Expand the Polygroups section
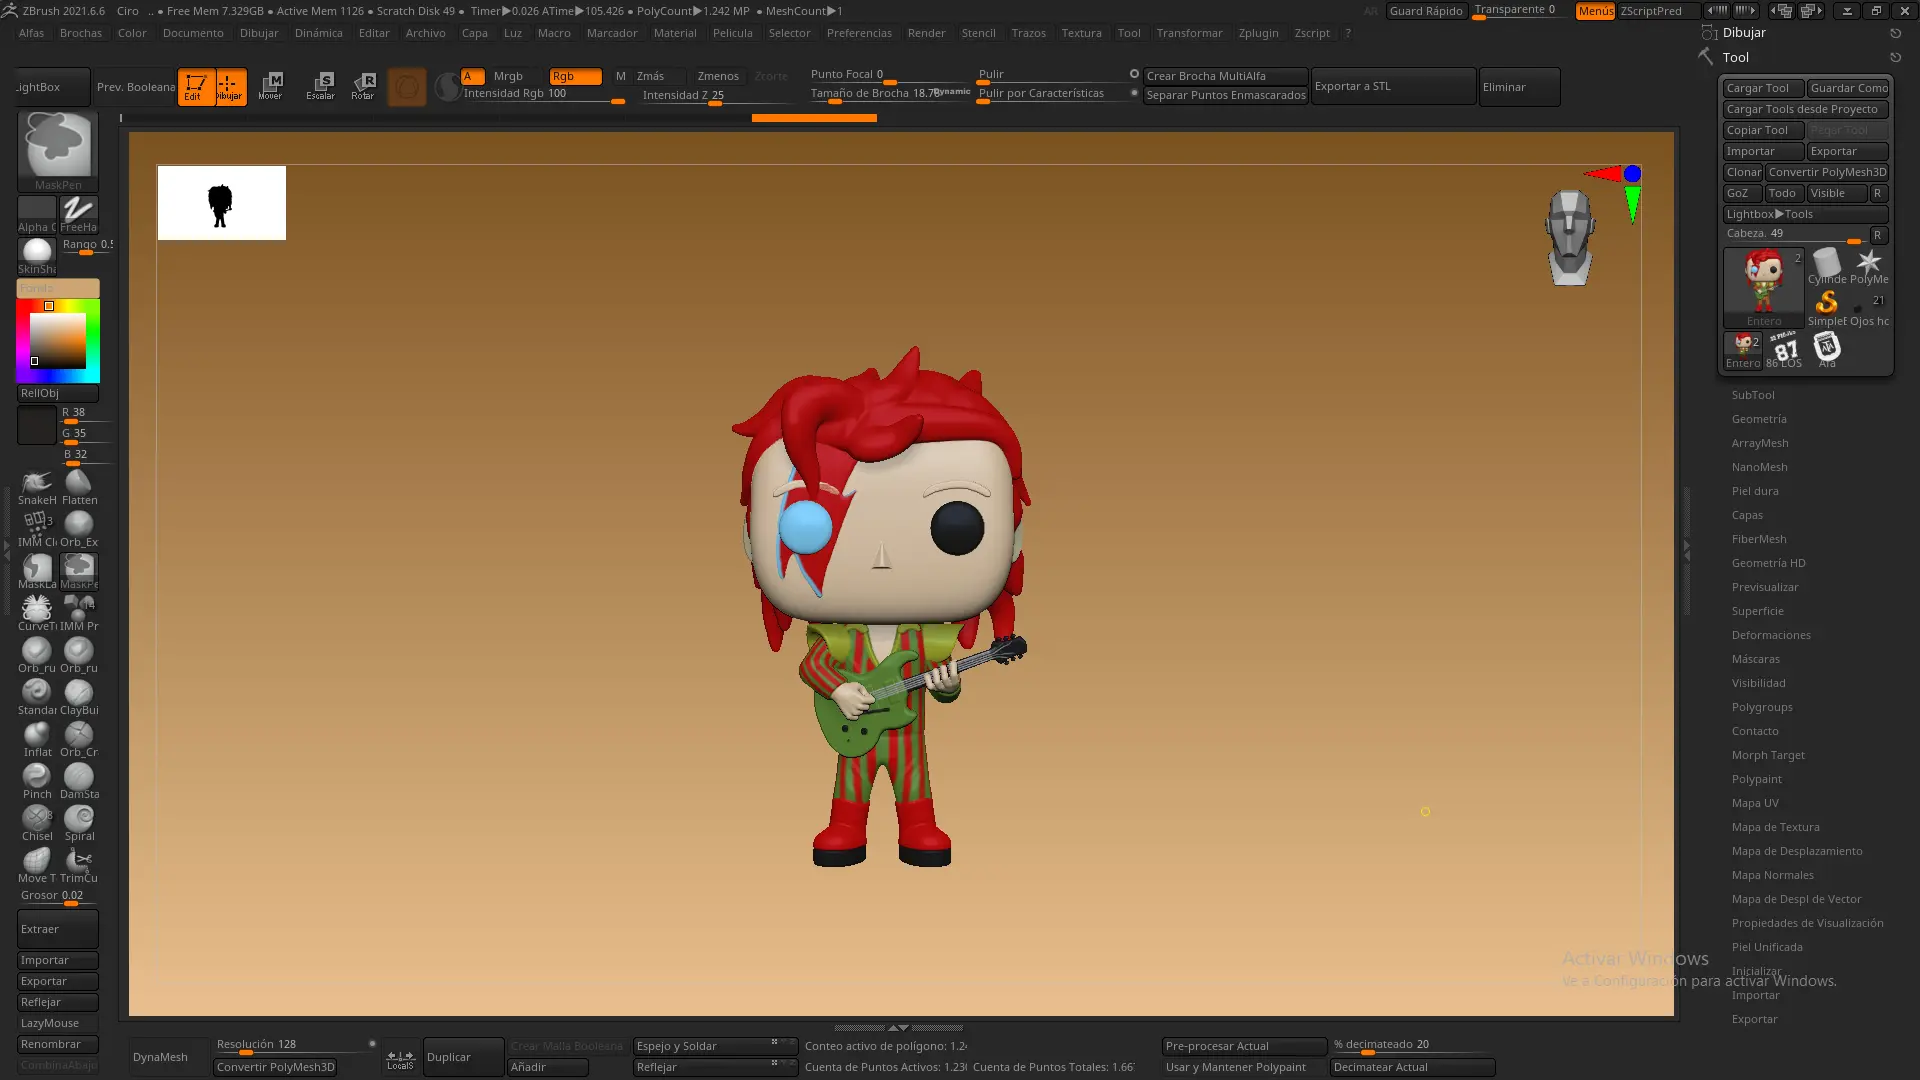Screen dimensions: 1920x1080 coord(1762,707)
